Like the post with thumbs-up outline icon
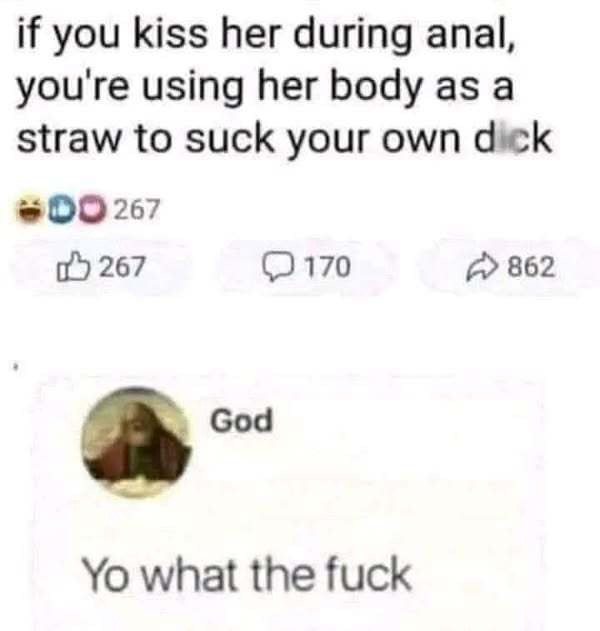The height and width of the screenshot is (631, 600). click(72, 266)
